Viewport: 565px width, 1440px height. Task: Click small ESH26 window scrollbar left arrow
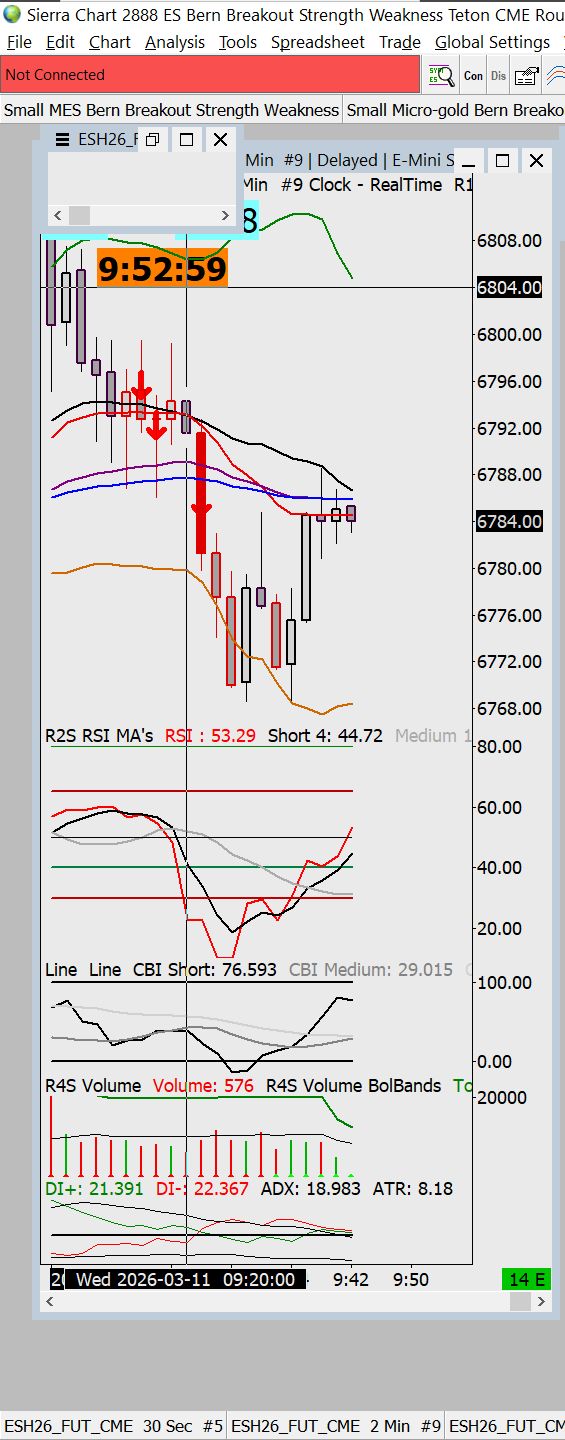pyautogui.click(x=57, y=215)
